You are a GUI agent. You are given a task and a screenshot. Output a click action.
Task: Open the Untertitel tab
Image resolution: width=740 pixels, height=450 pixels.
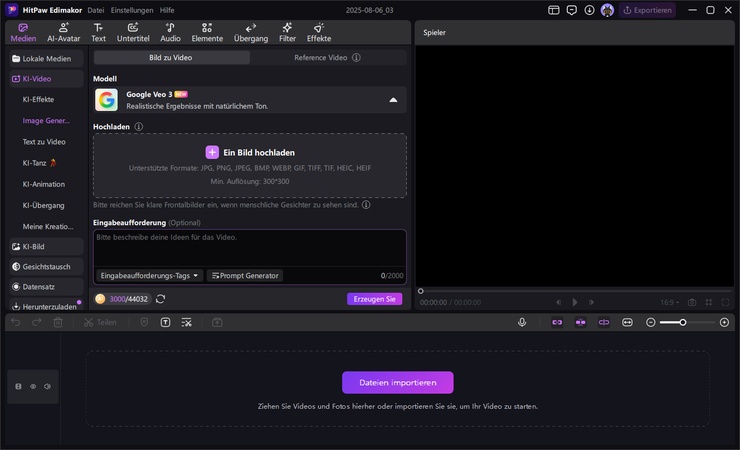click(133, 33)
